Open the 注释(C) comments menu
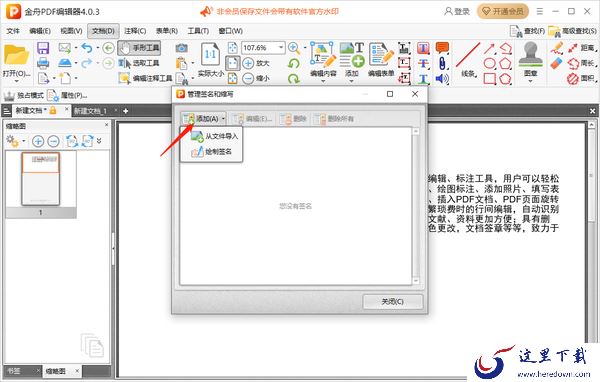Screen dimensions: 600x382 click(135, 31)
